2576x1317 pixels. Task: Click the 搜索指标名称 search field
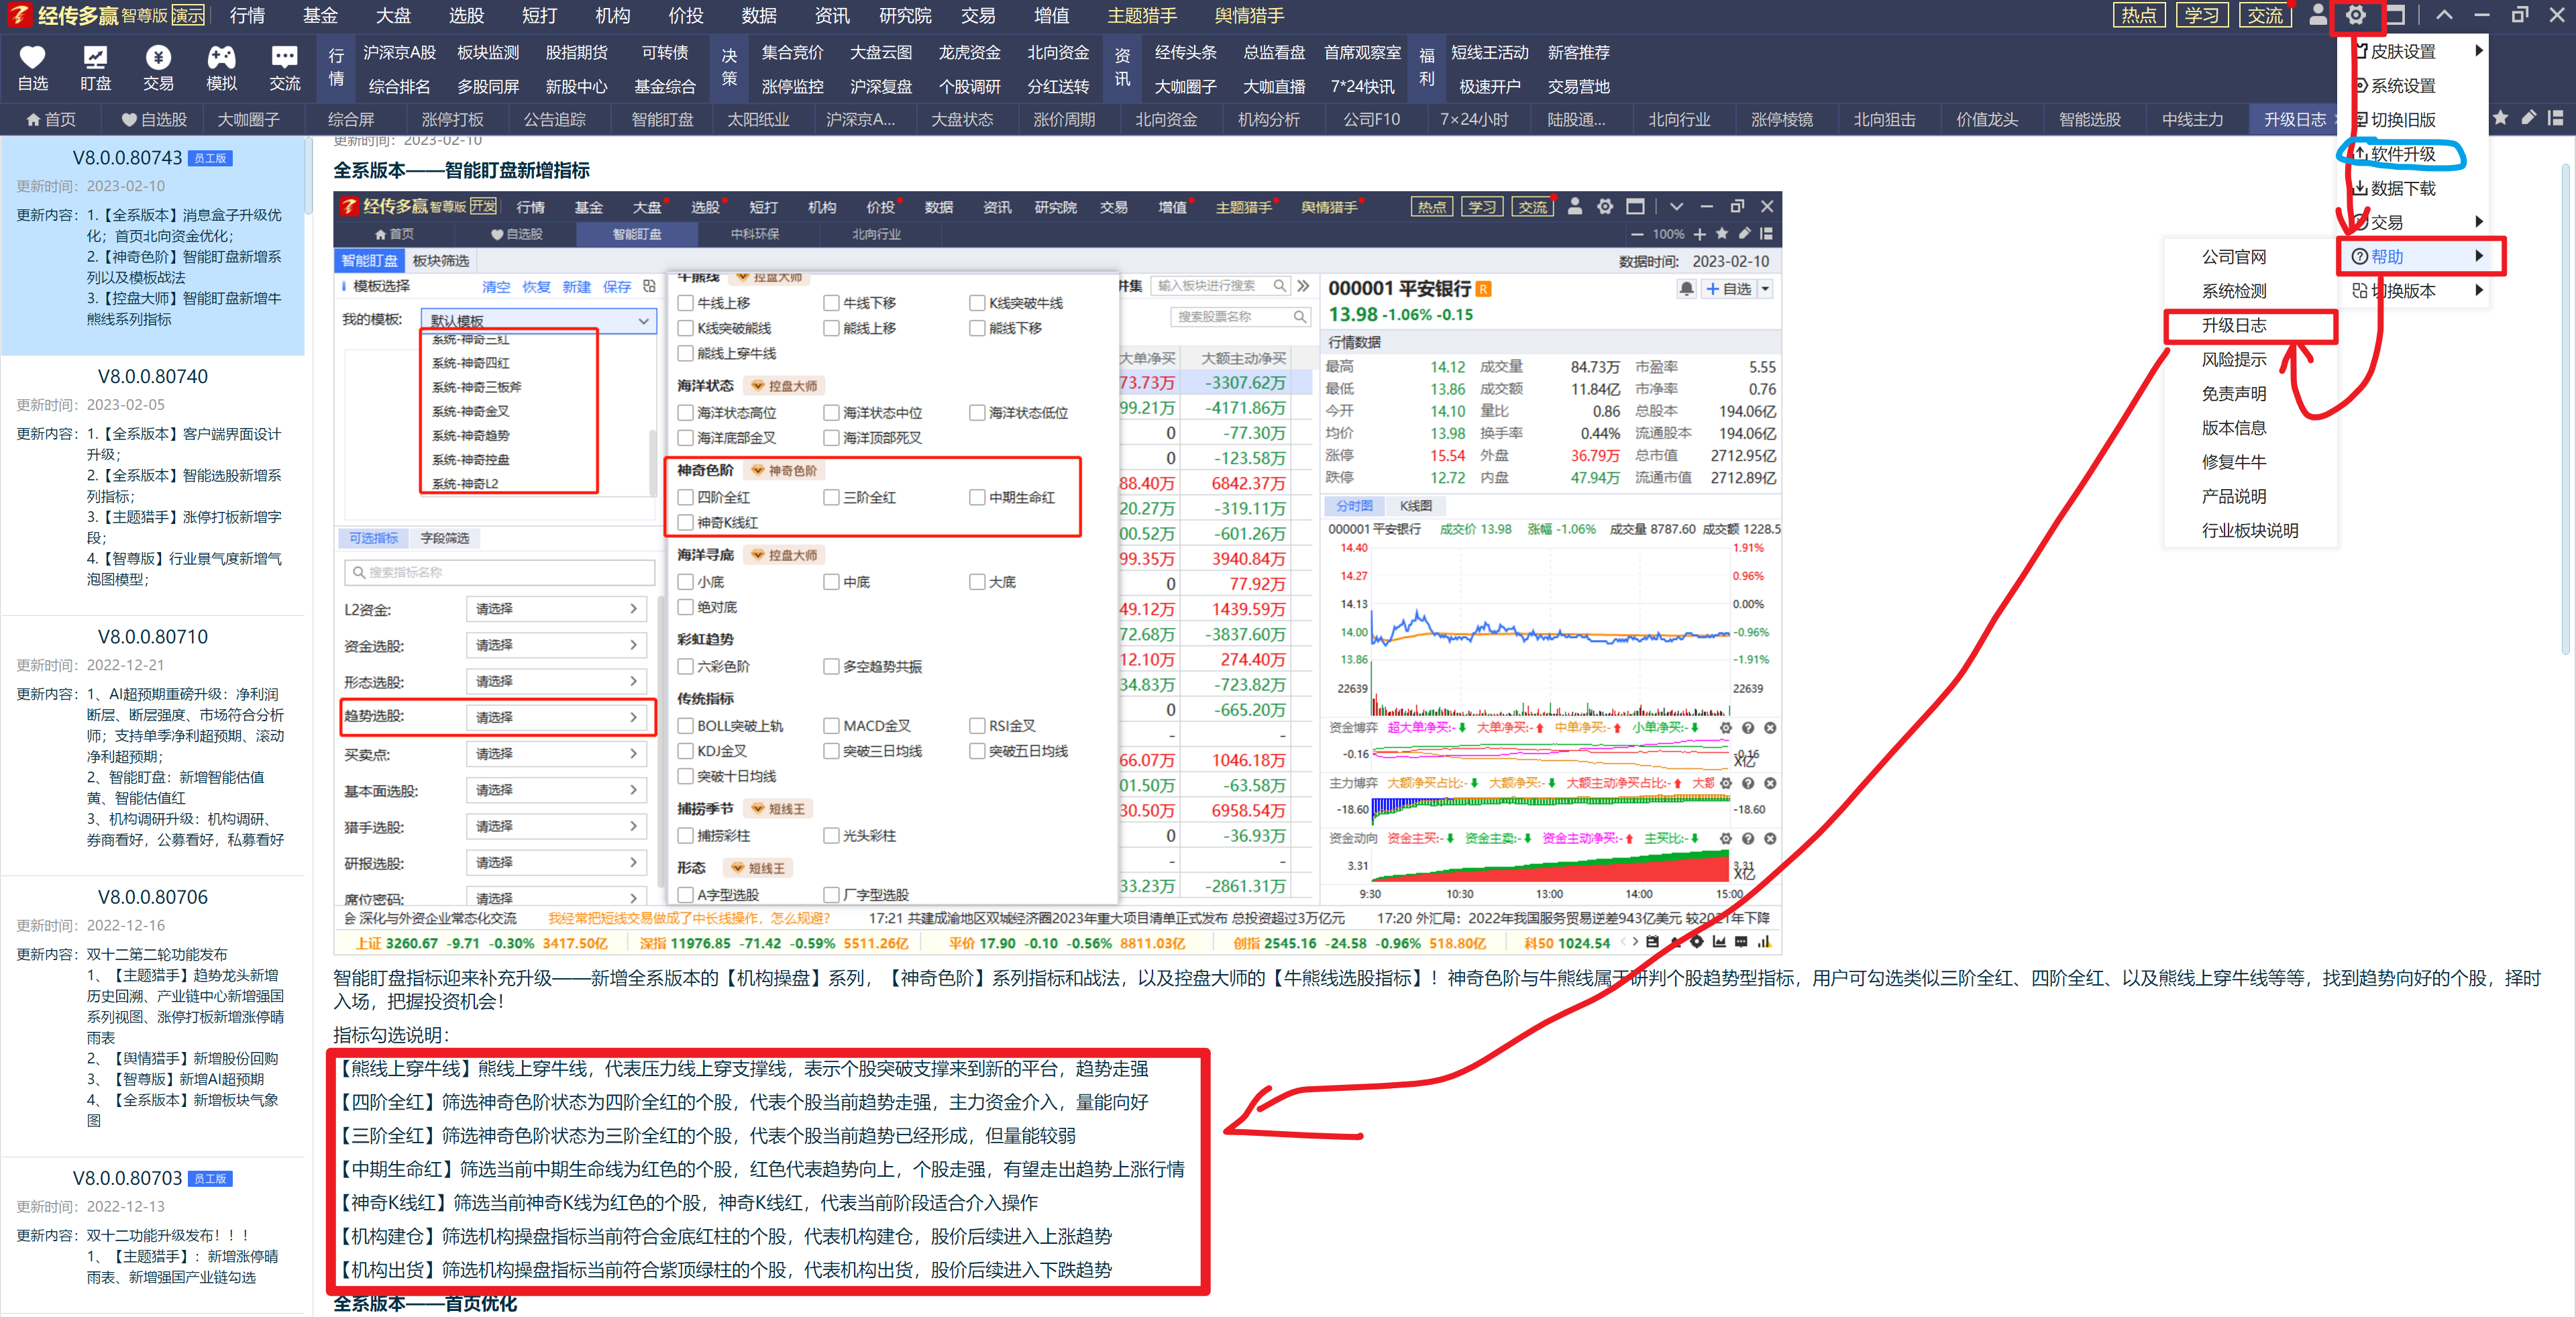[x=498, y=572]
